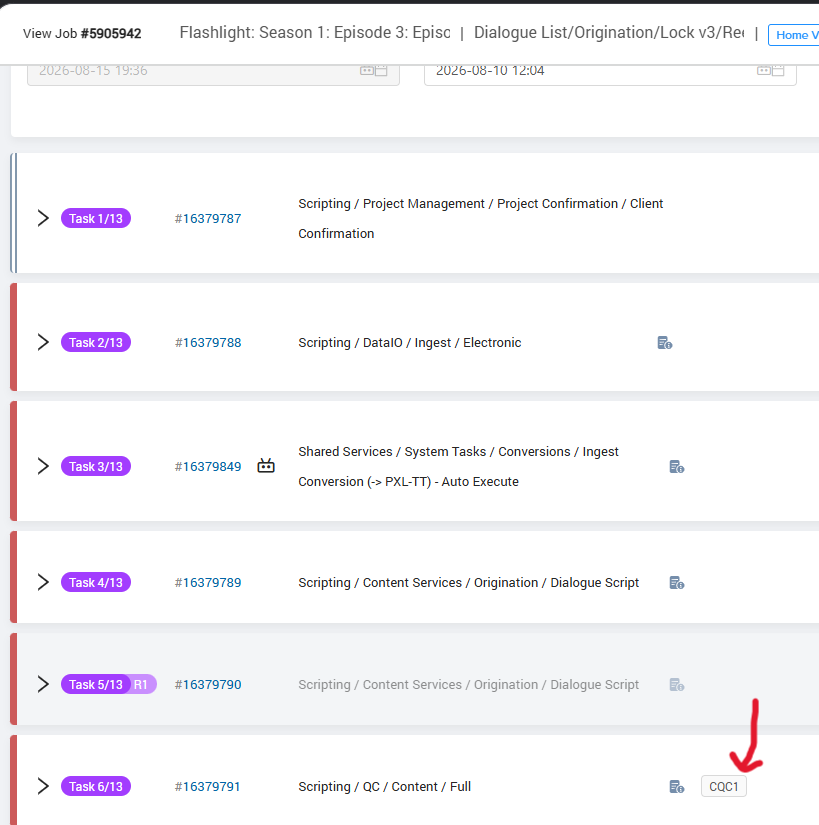
Task: Open task link #16379788
Action: 208,343
